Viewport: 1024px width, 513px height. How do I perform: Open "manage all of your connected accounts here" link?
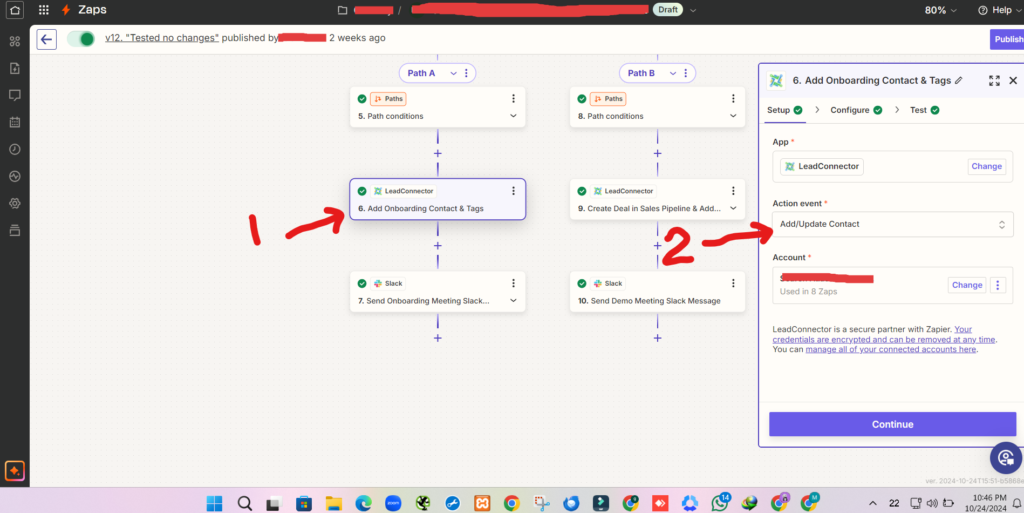tap(891, 349)
